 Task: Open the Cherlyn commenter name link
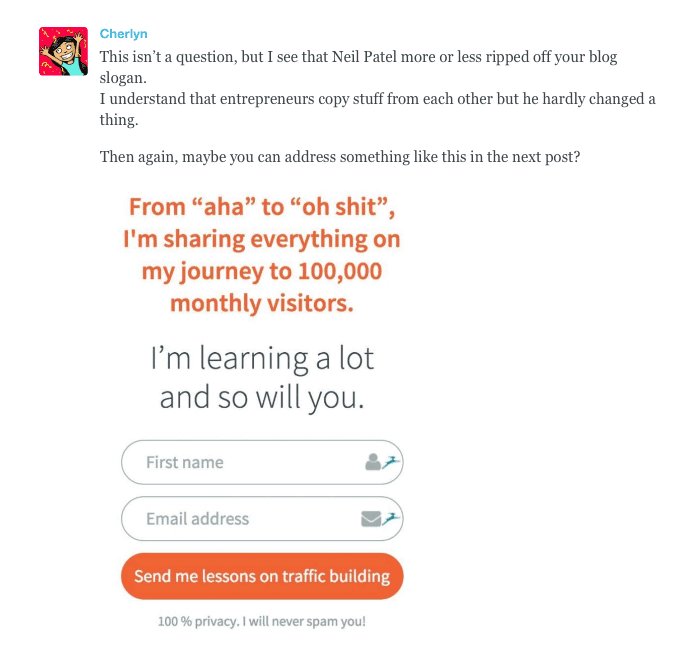click(124, 34)
